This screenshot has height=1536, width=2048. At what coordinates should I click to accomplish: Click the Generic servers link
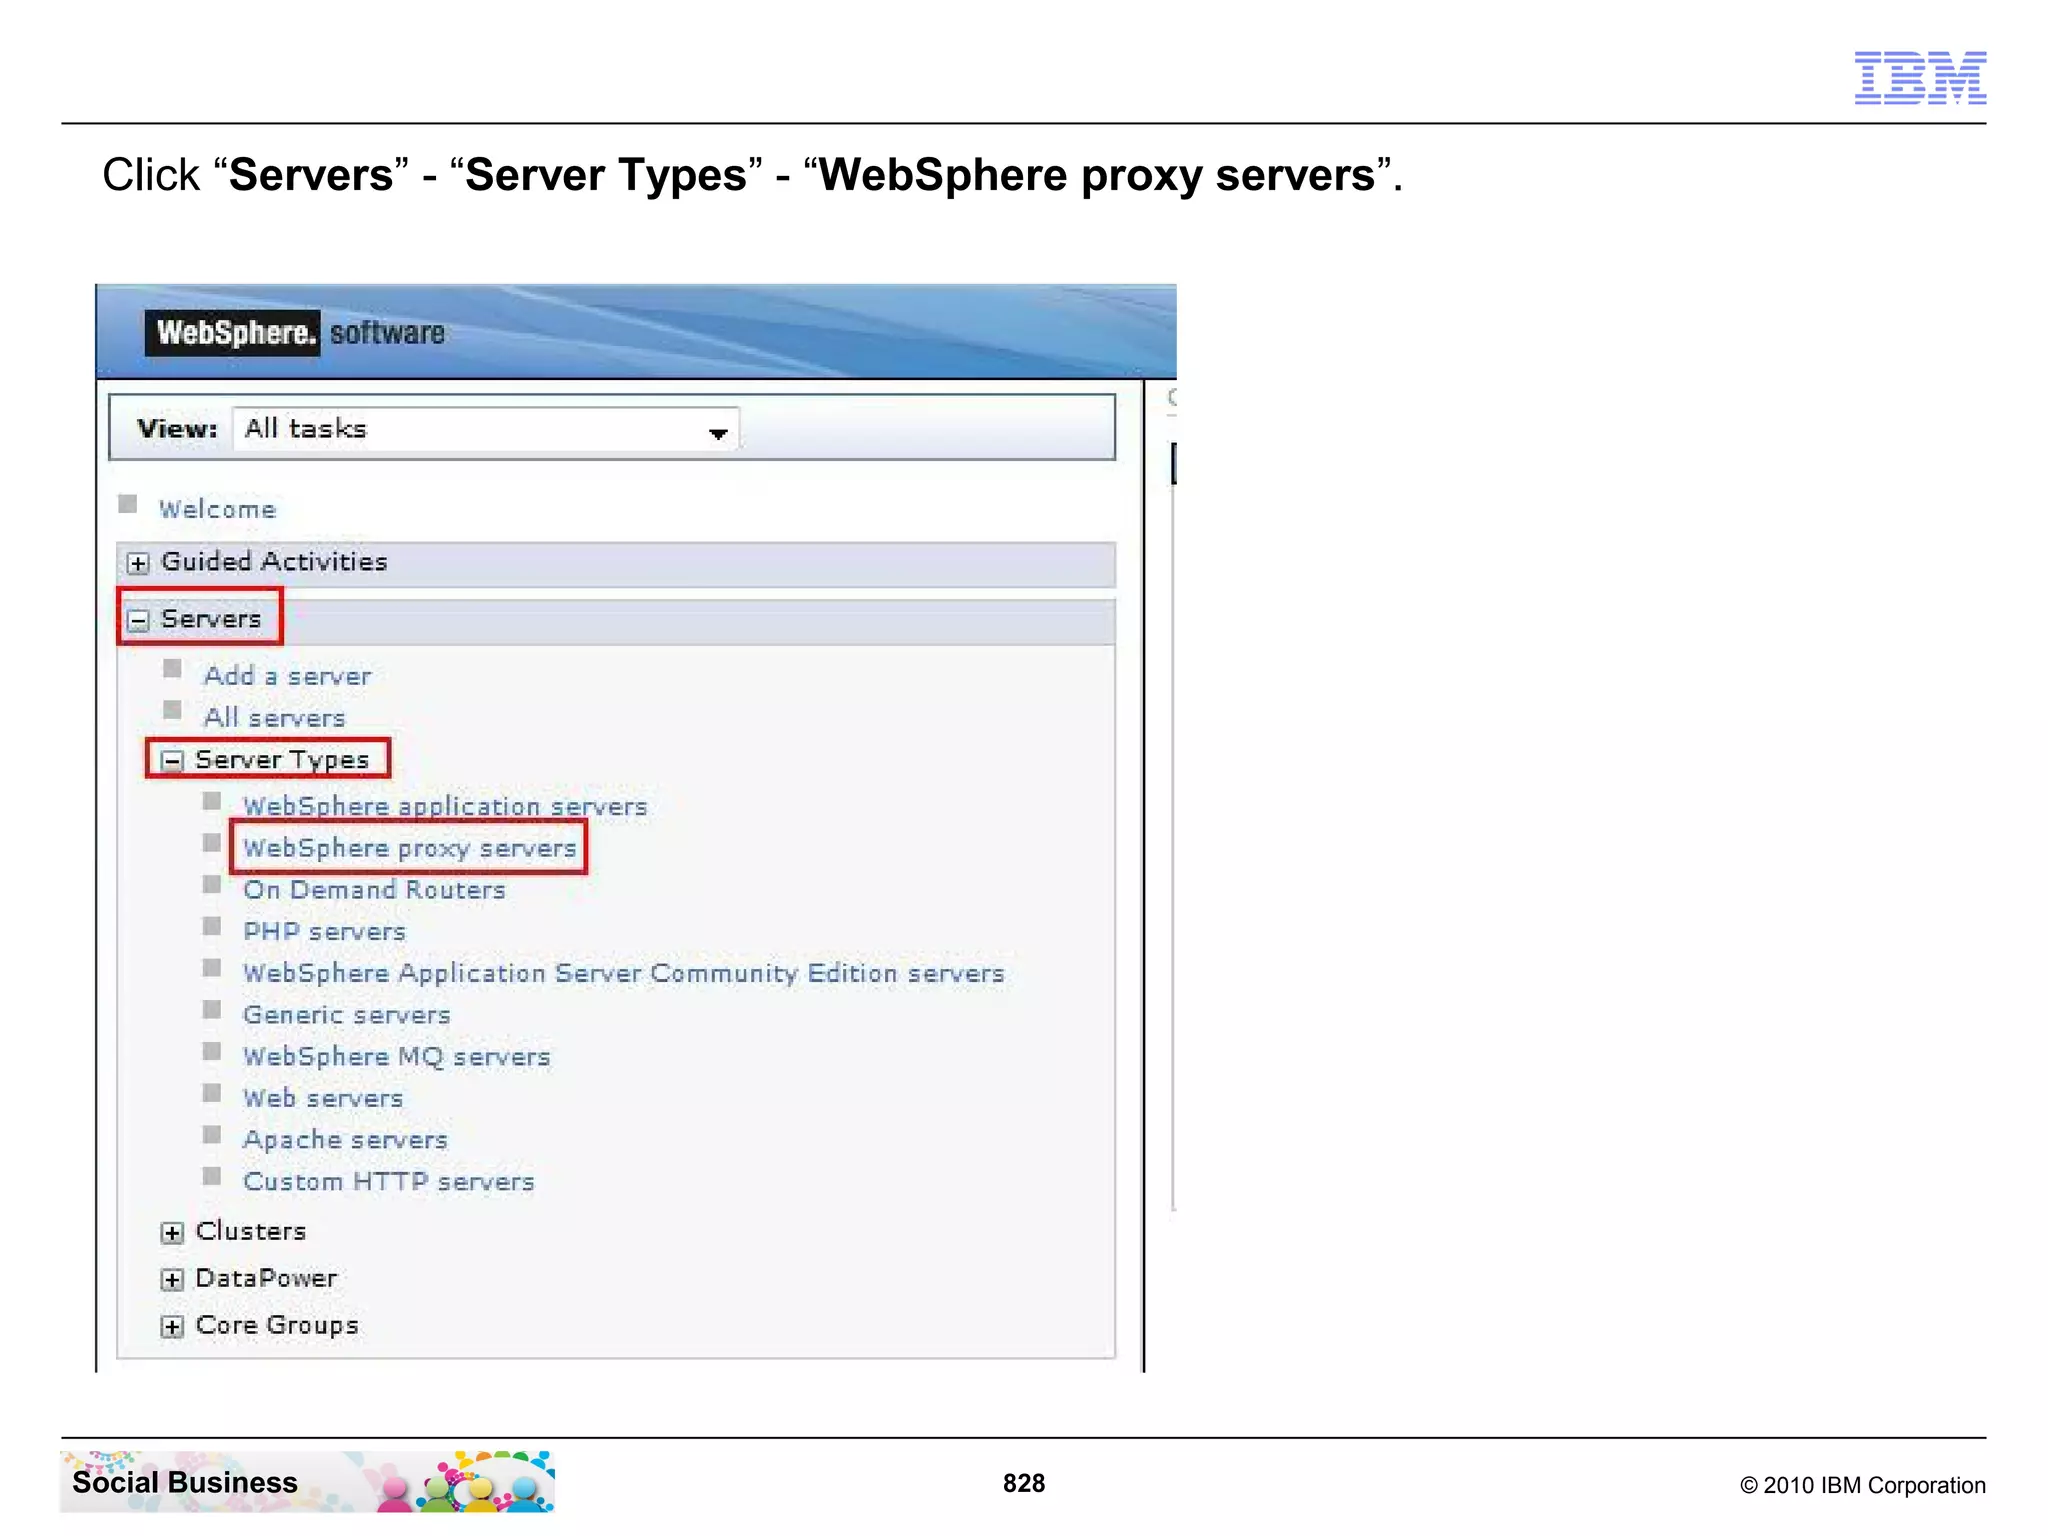pyautogui.click(x=346, y=1015)
